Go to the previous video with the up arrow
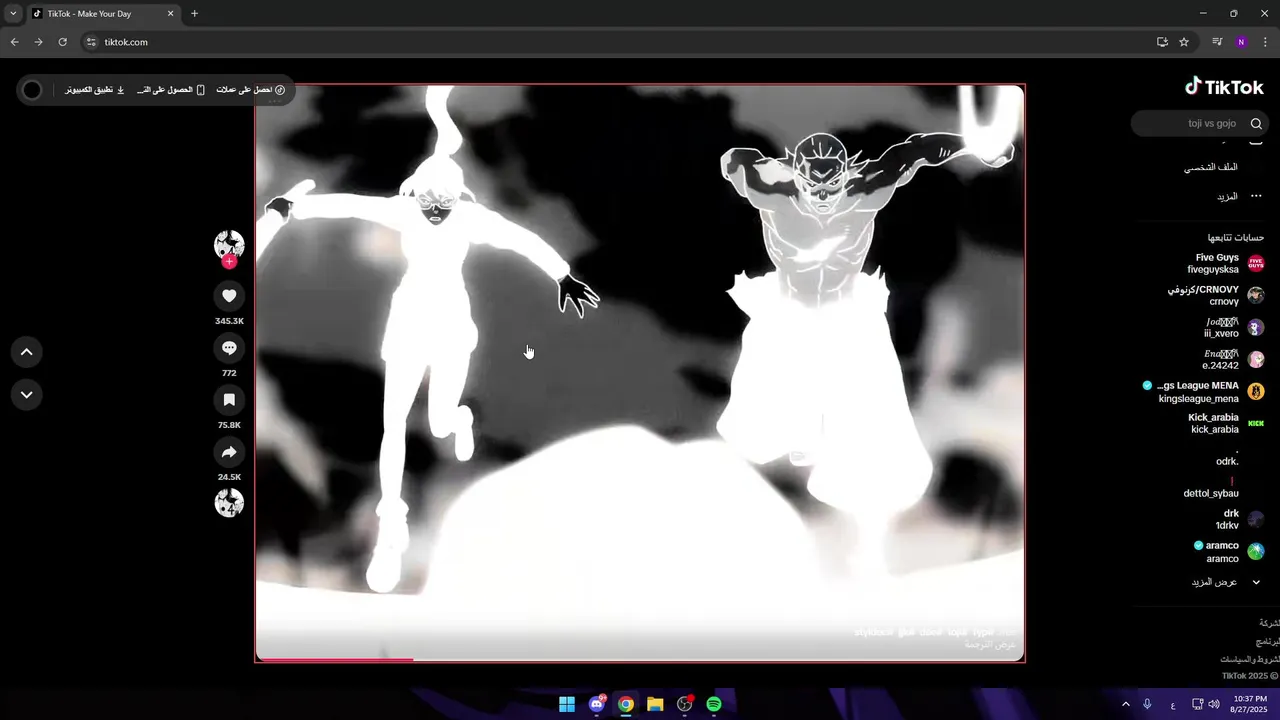 point(27,352)
